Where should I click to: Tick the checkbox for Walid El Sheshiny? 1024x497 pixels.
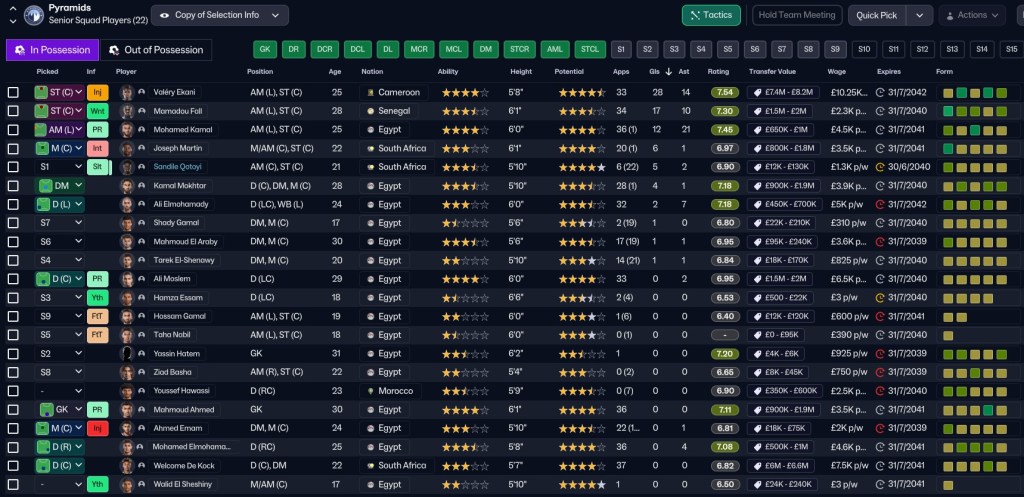point(13,485)
